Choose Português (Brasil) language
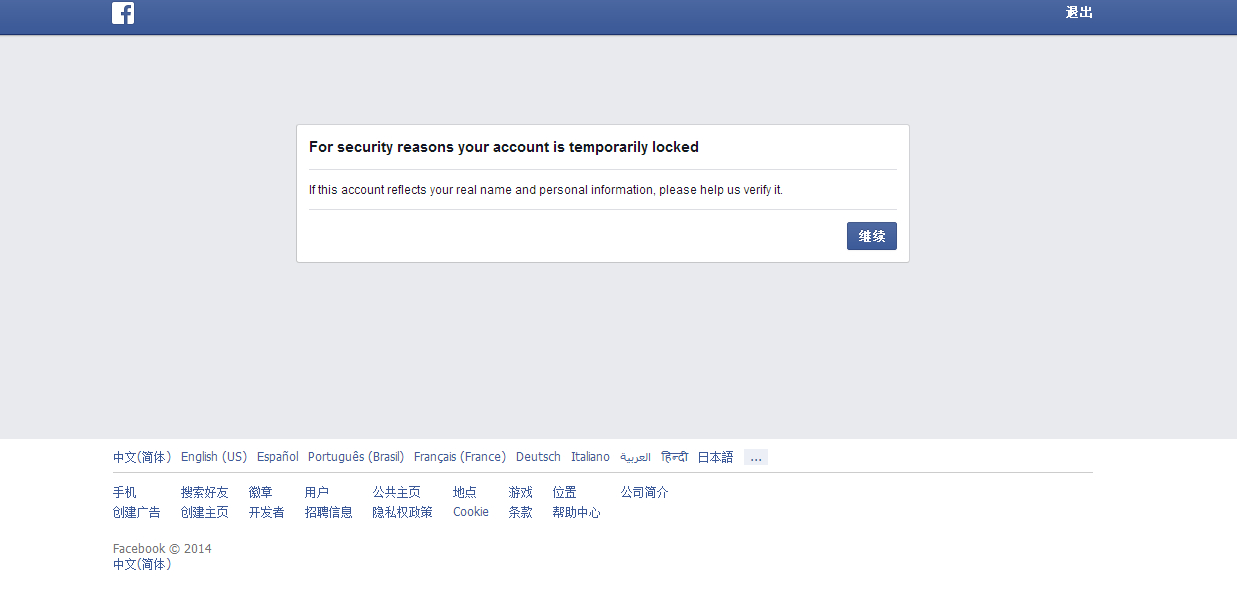 click(x=356, y=457)
